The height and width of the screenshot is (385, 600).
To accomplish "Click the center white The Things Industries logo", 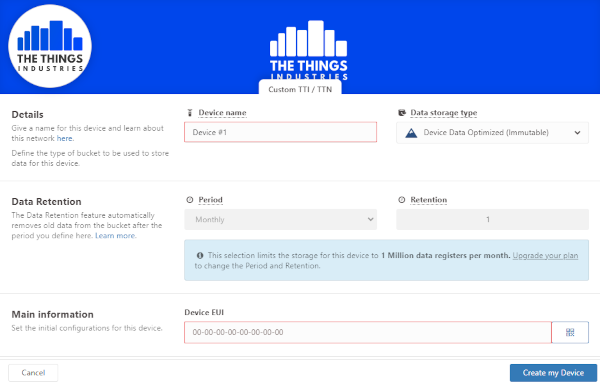I will point(308,50).
